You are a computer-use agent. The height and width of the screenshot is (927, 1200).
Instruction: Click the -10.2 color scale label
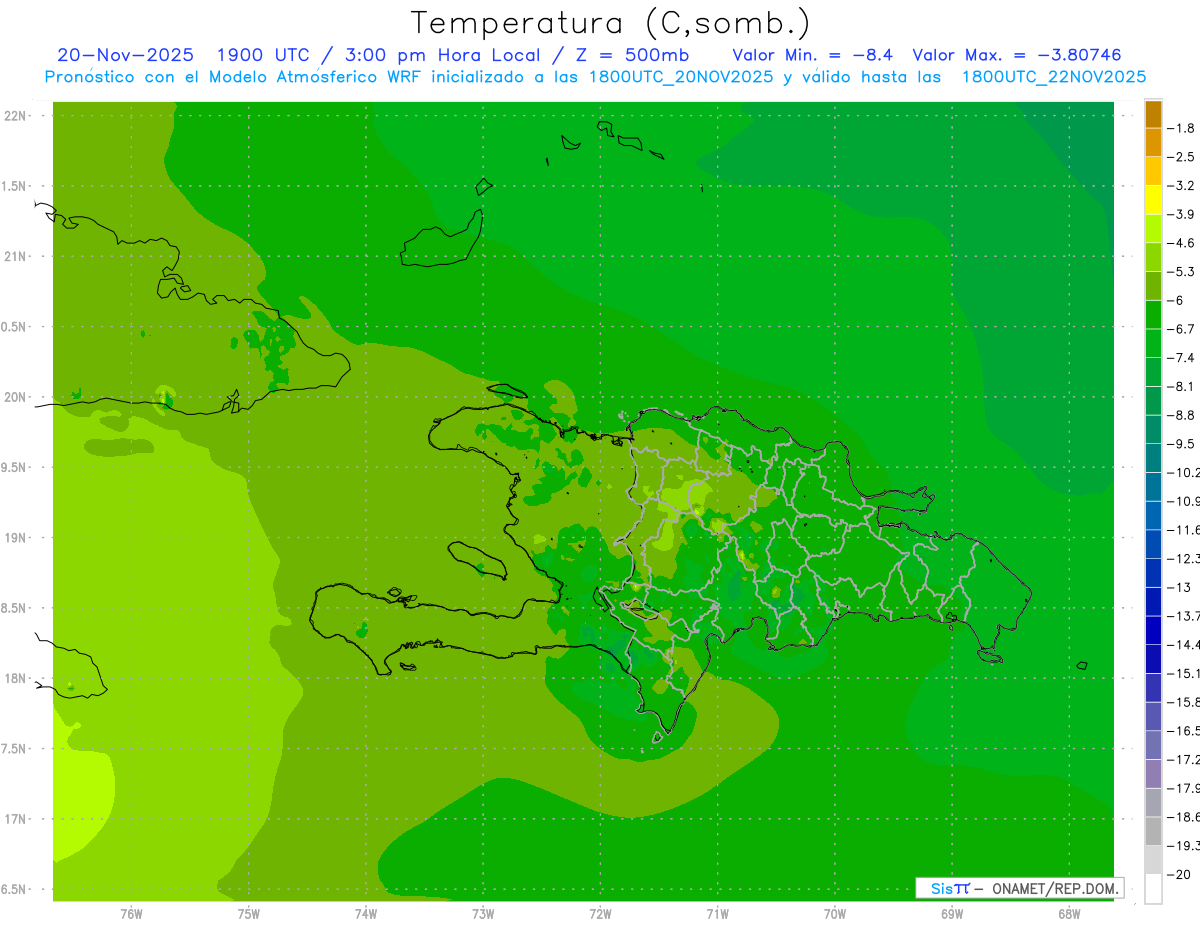(1185, 472)
